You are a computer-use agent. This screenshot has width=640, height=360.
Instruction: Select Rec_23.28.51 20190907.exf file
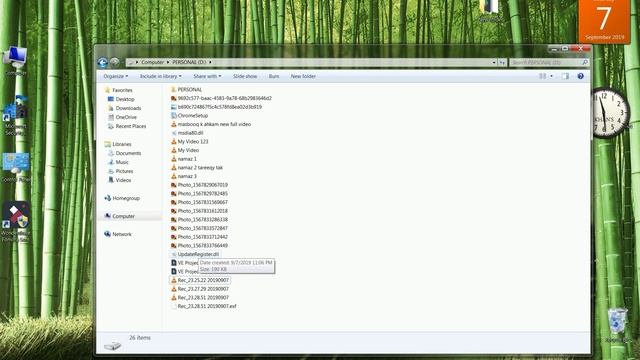[x=207, y=306]
